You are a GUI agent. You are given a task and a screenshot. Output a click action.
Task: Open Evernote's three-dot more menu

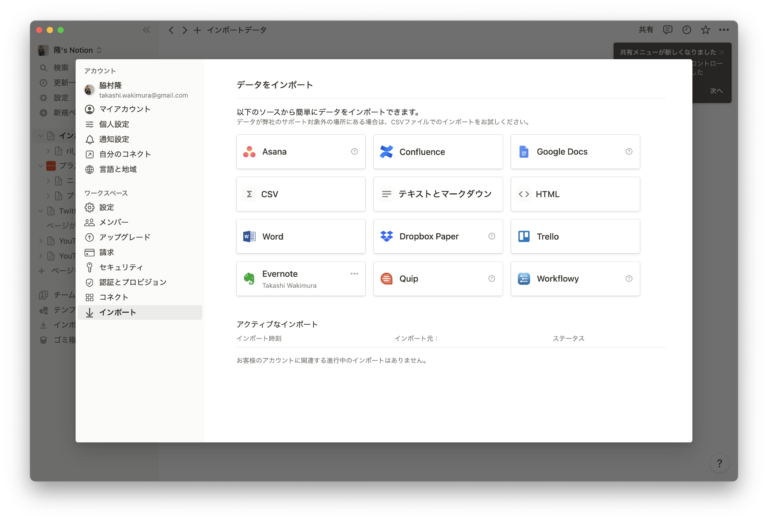tap(354, 273)
